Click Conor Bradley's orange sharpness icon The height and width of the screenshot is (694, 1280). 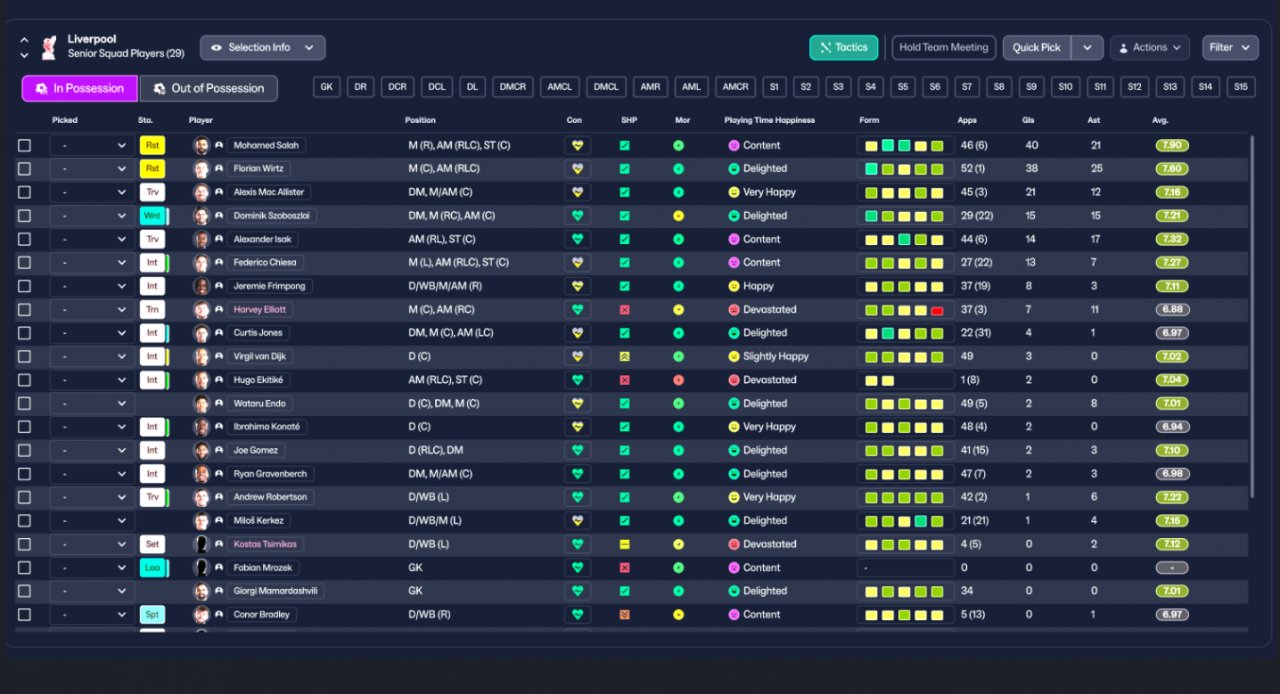[x=625, y=615]
